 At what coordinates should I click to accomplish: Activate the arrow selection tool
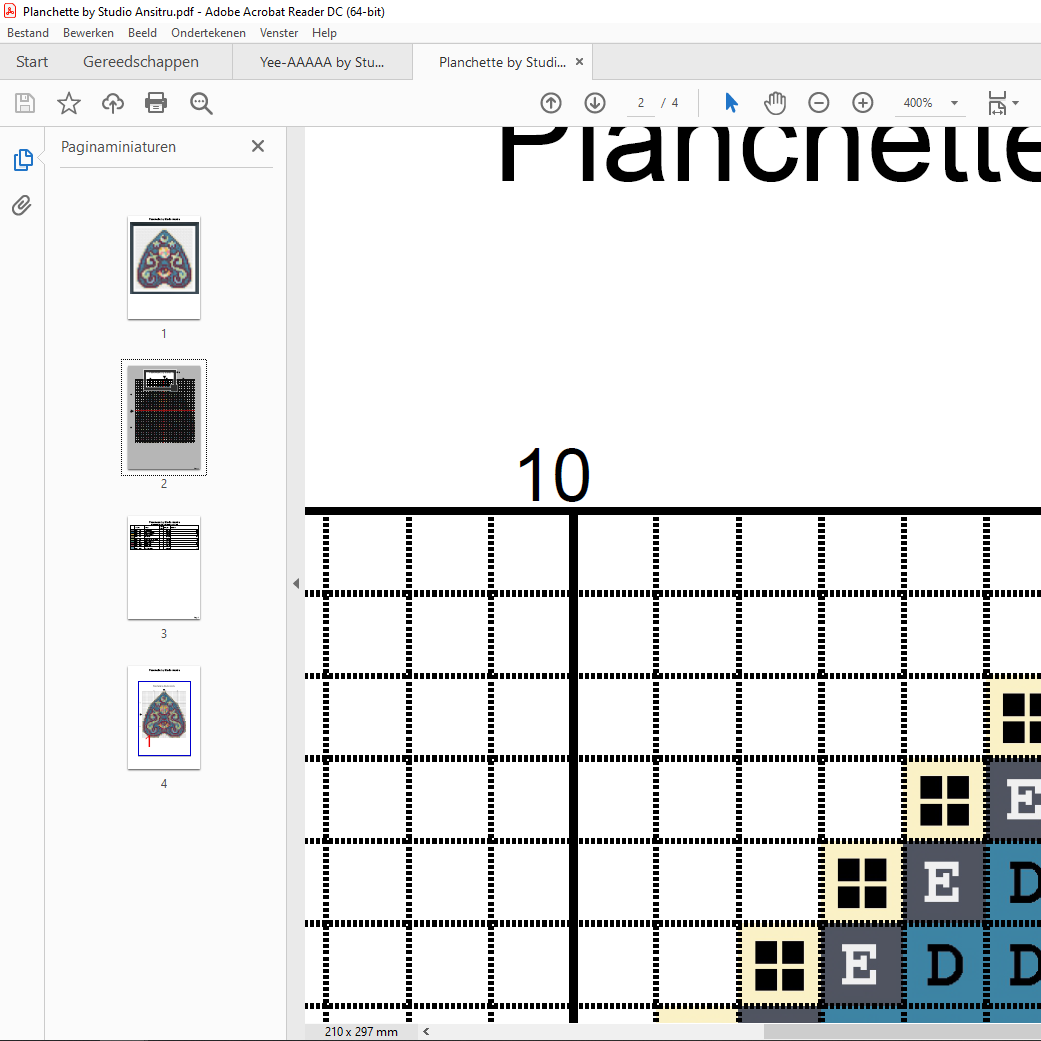tap(731, 103)
